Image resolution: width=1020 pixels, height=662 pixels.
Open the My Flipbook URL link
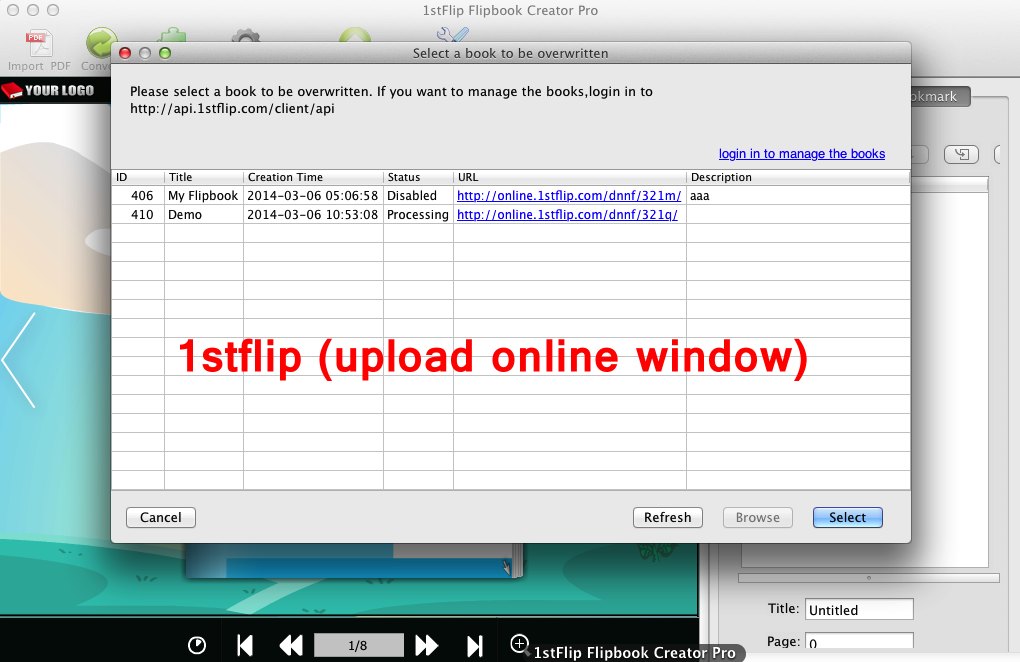[568, 196]
